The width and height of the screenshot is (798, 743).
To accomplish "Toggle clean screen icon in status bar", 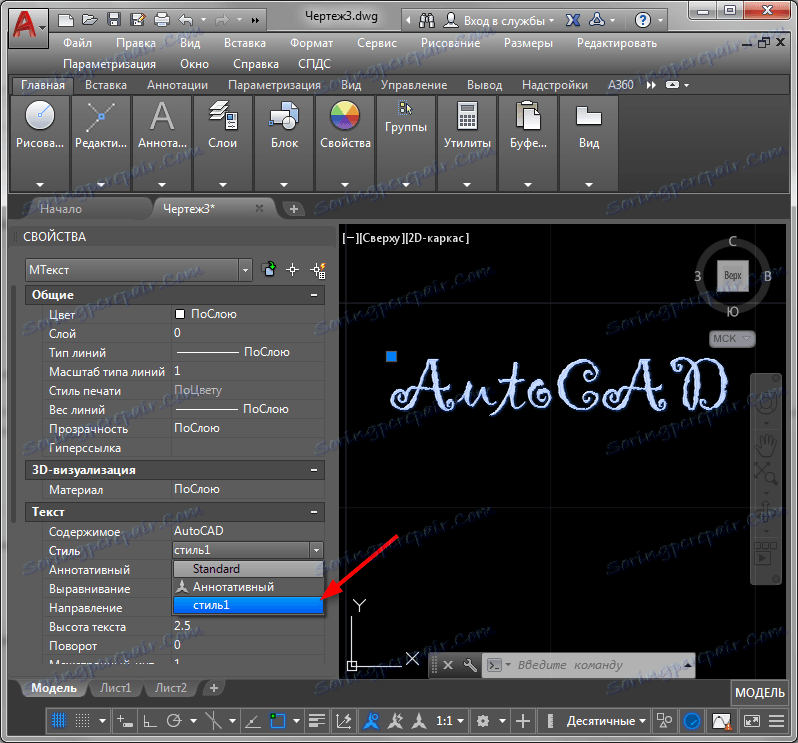I will pos(752,721).
